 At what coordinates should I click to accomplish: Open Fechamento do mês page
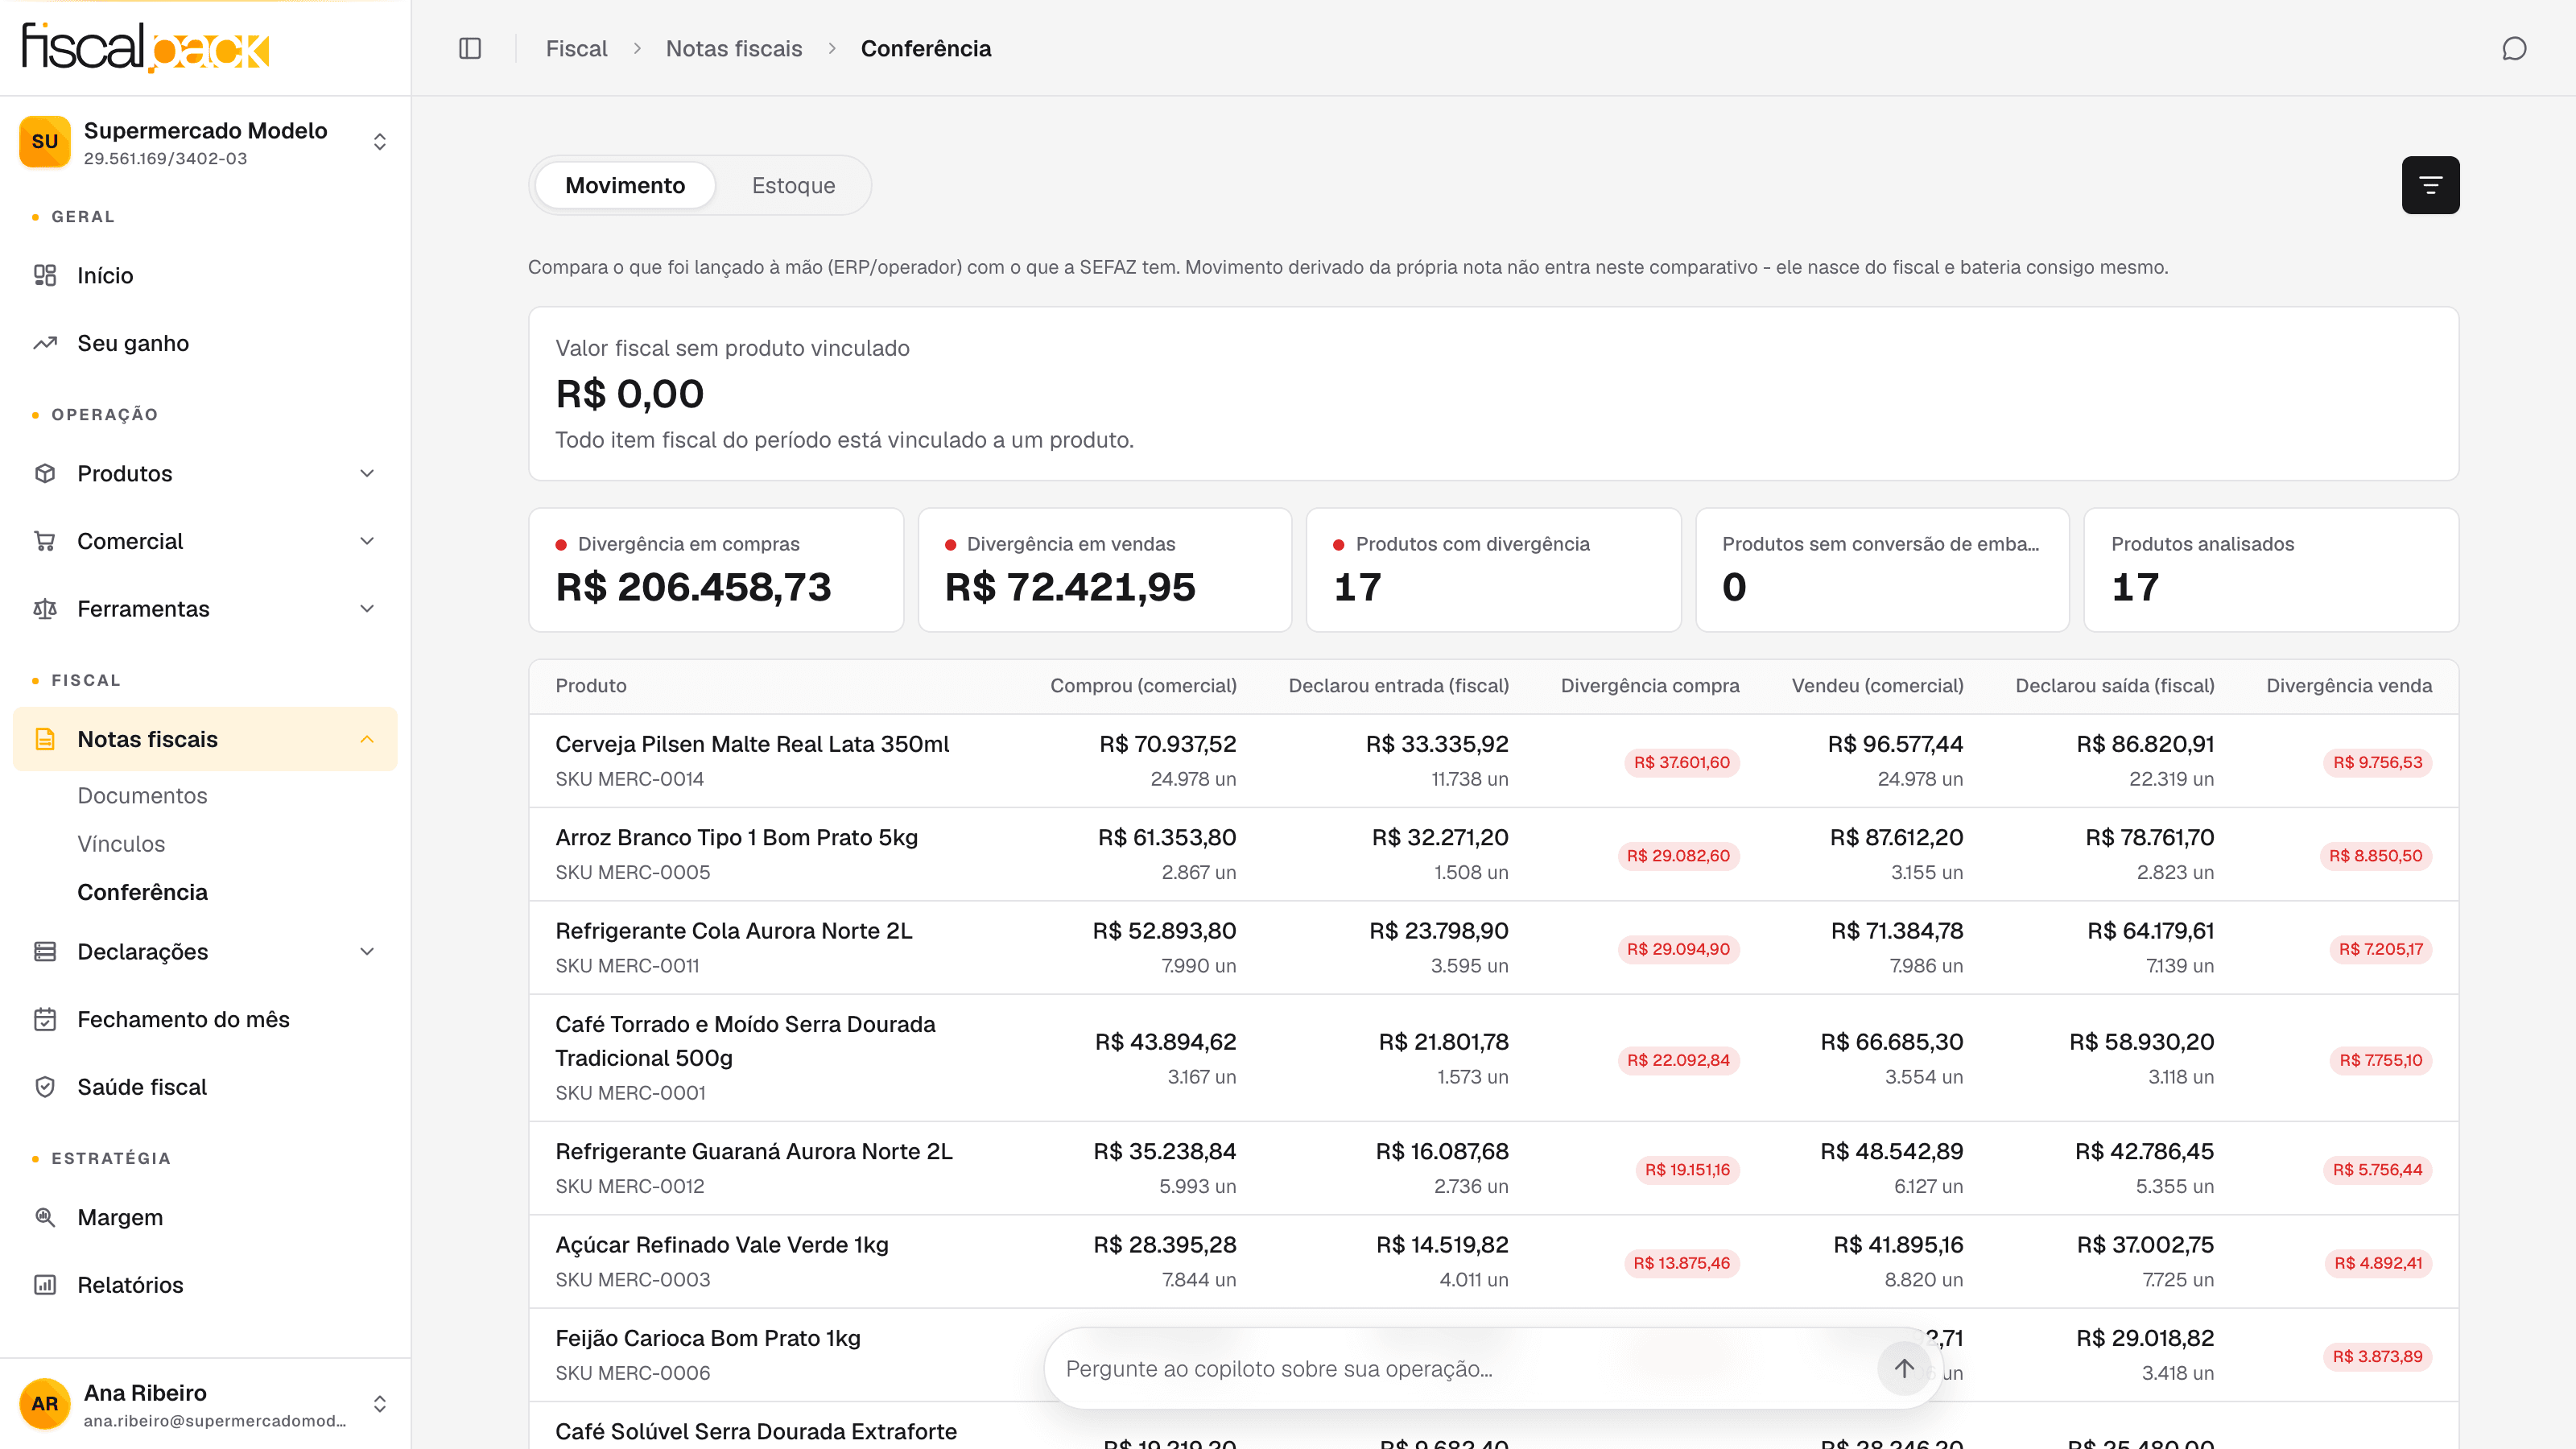[x=205, y=1019]
